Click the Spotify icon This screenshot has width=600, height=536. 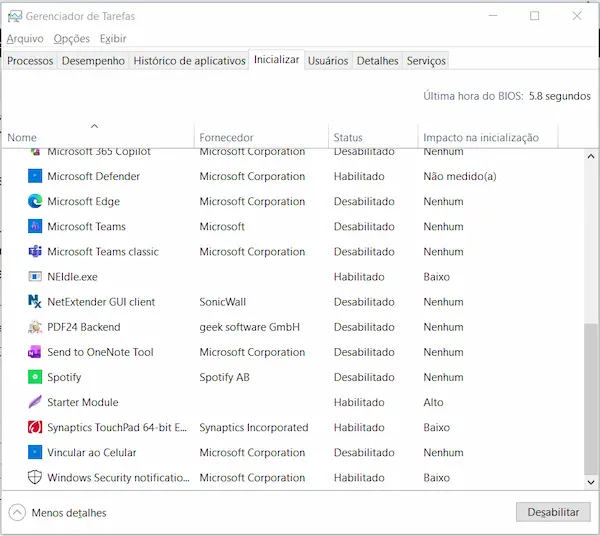35,377
